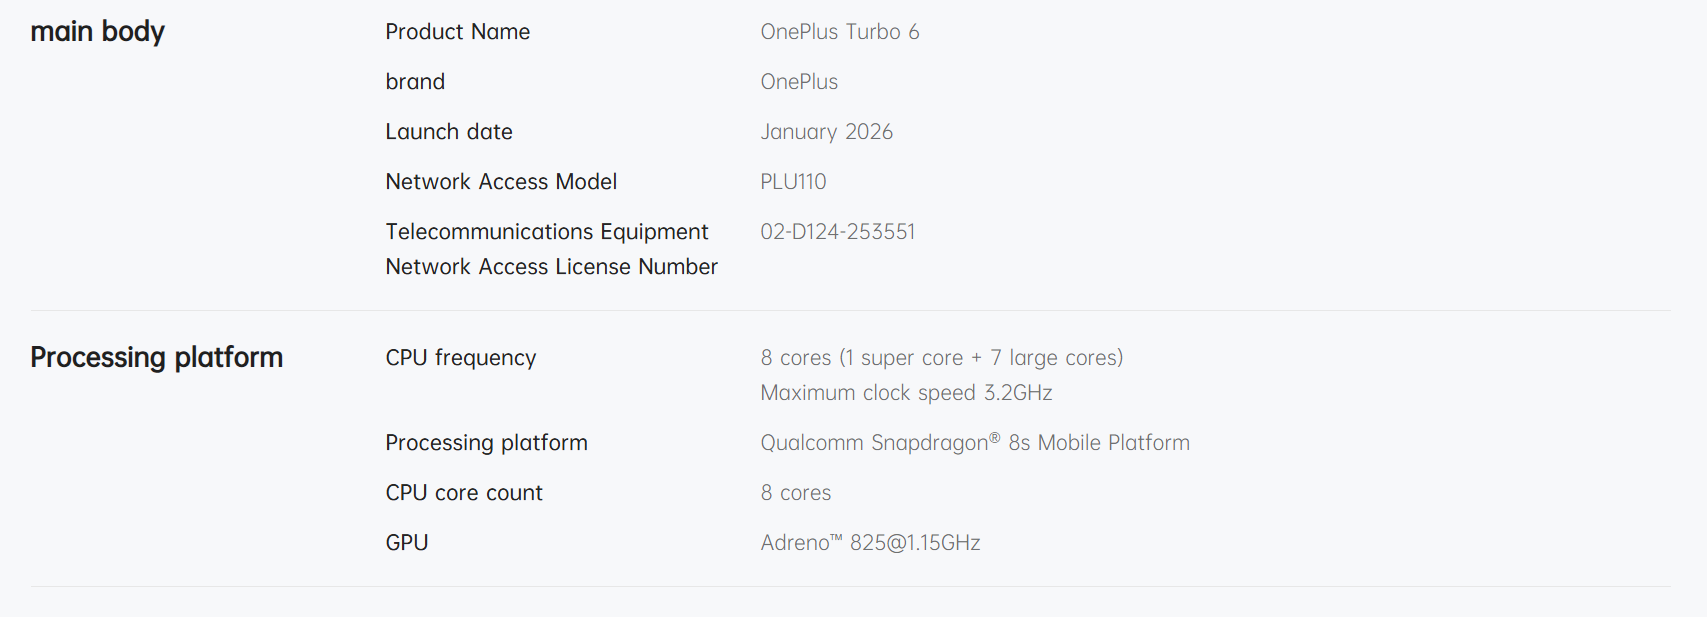Click the "1 super core + 7 large cores" text
The height and width of the screenshot is (617, 1707).
(980, 358)
